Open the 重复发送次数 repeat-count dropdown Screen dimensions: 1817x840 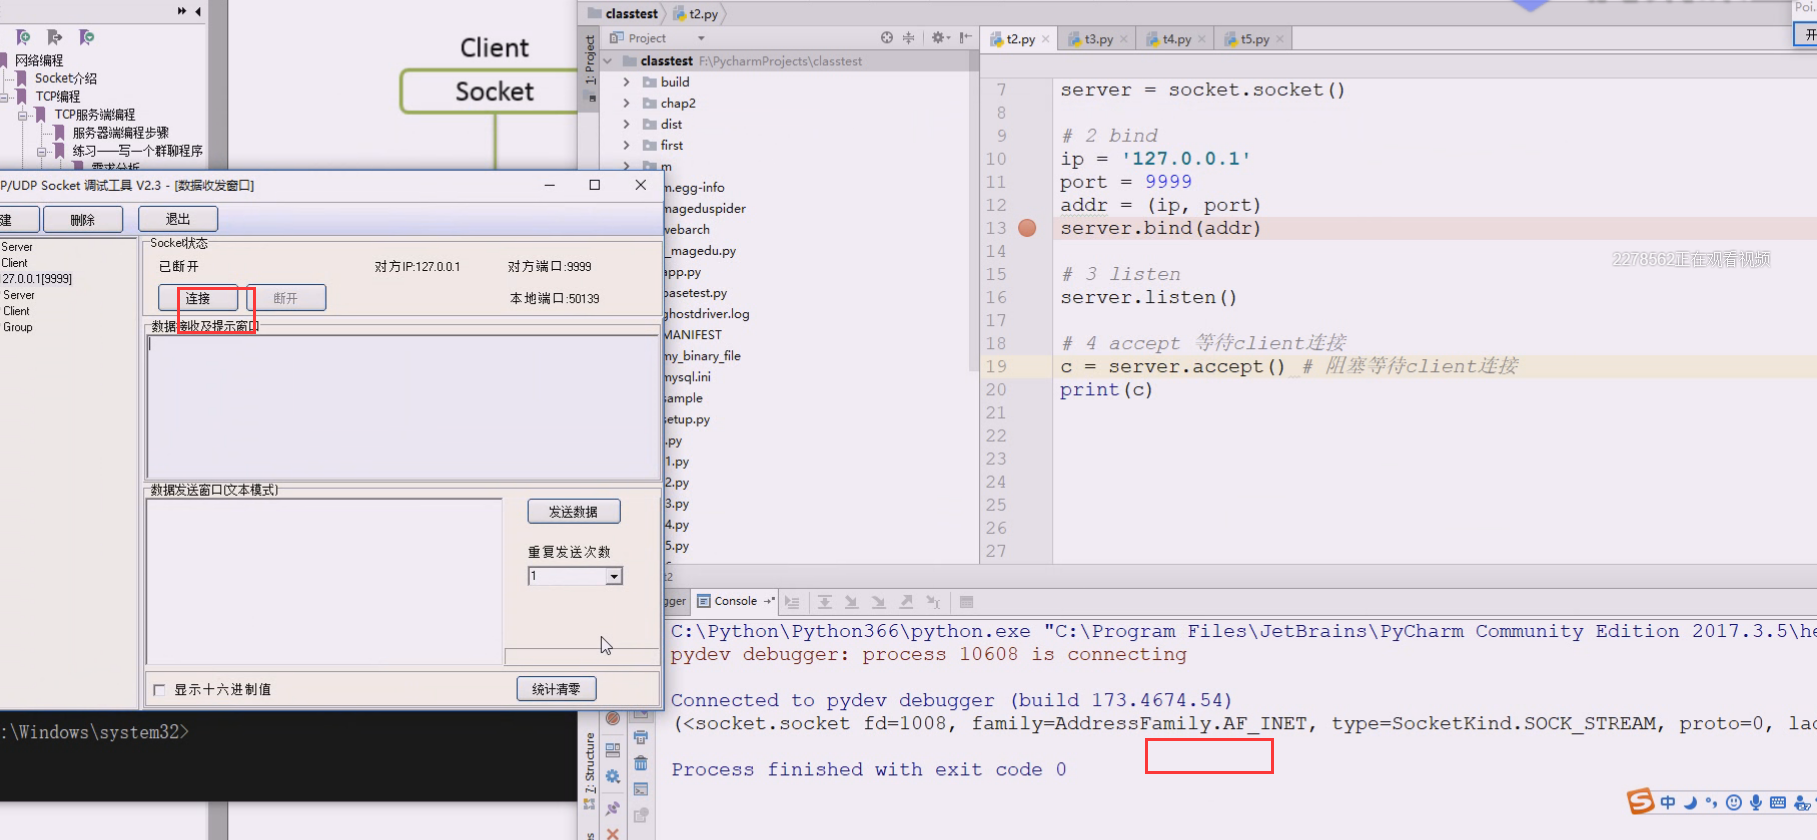[614, 576]
